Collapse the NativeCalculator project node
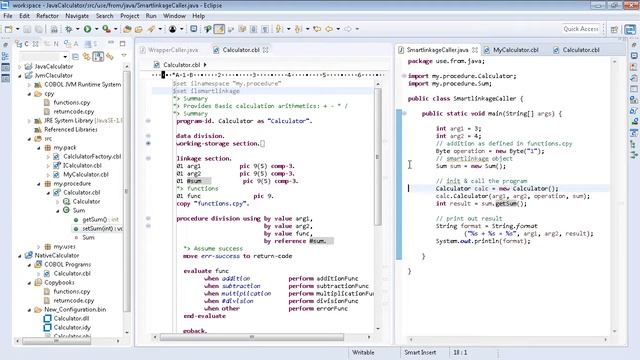640x360 pixels. pyautogui.click(x=20, y=256)
